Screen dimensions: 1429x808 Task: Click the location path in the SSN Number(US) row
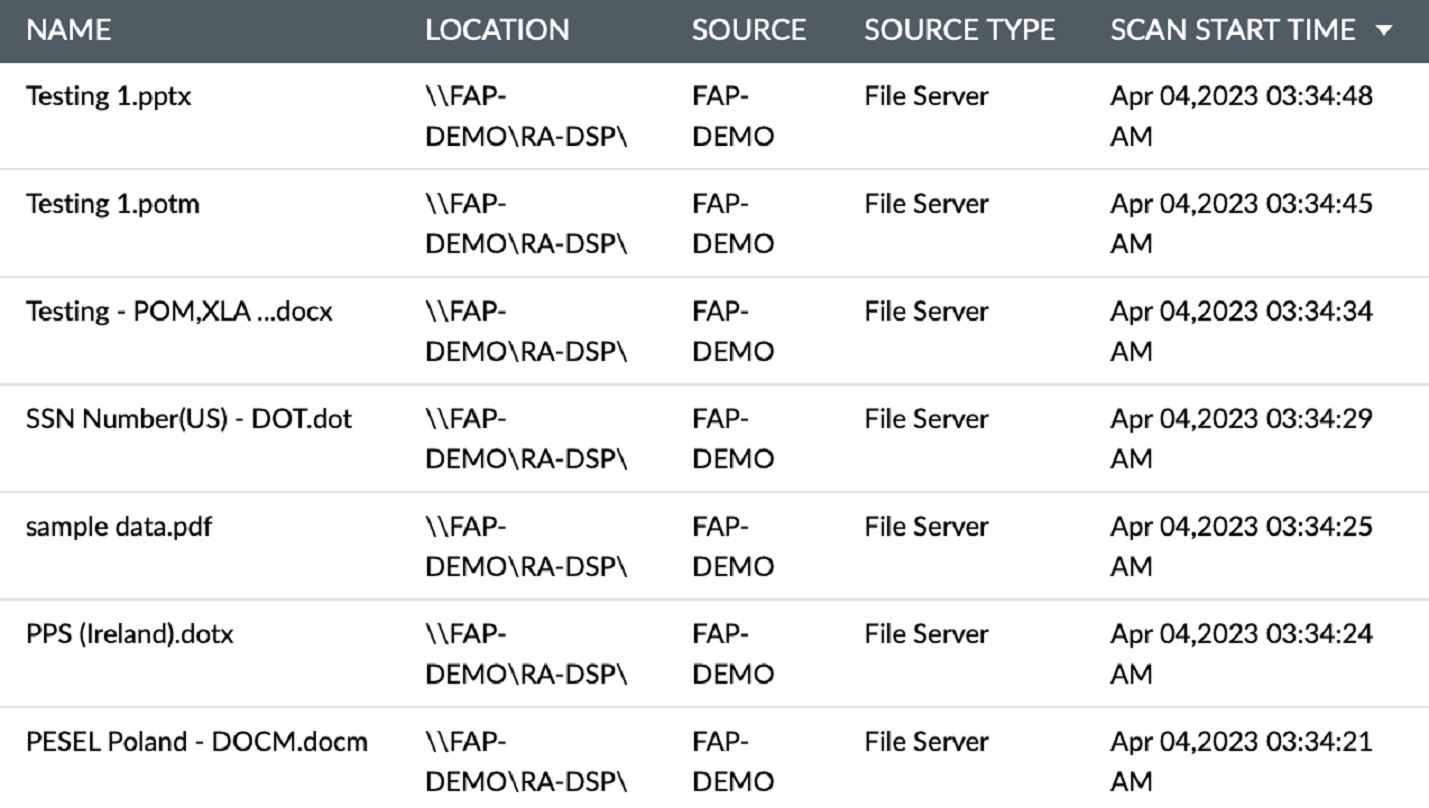point(525,438)
